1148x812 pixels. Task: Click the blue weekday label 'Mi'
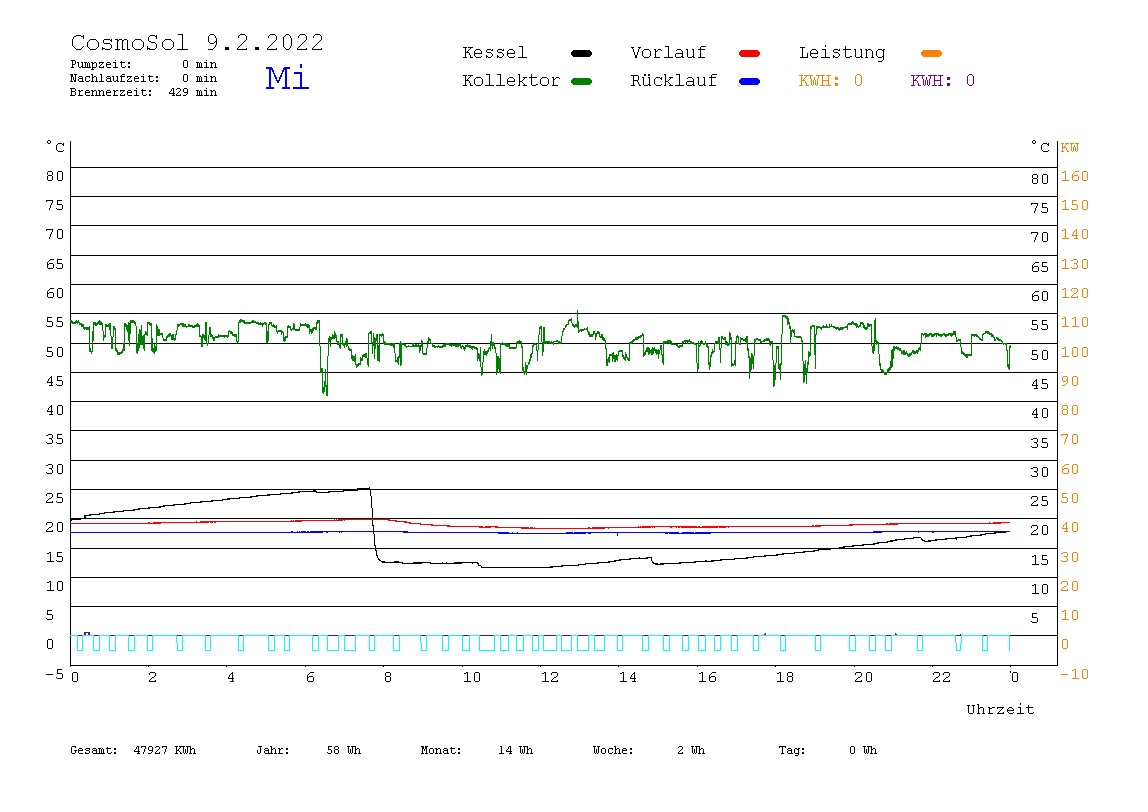[x=287, y=77]
